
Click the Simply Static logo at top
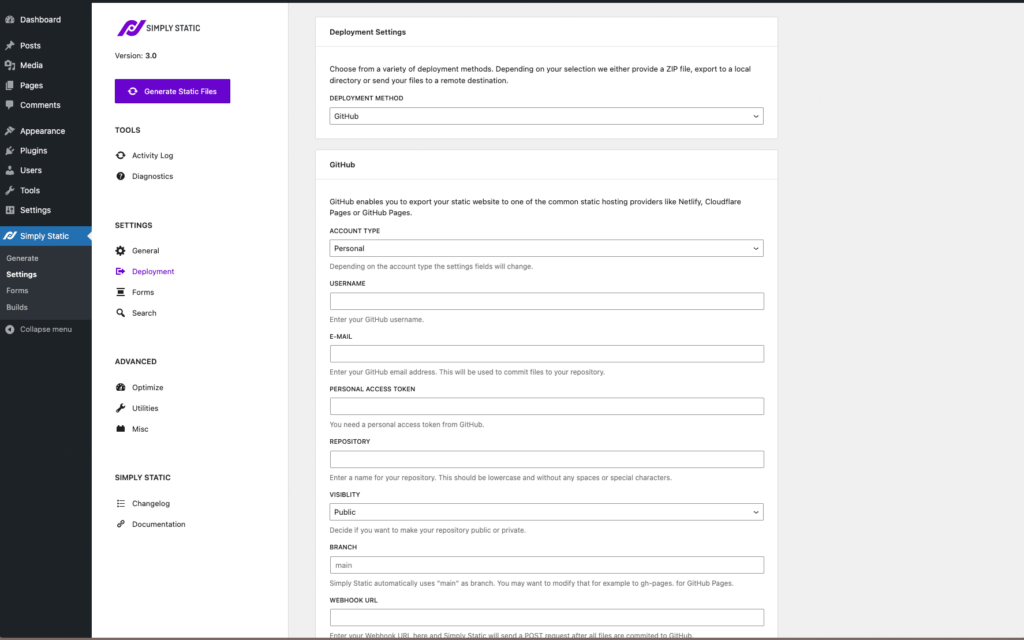pos(158,28)
